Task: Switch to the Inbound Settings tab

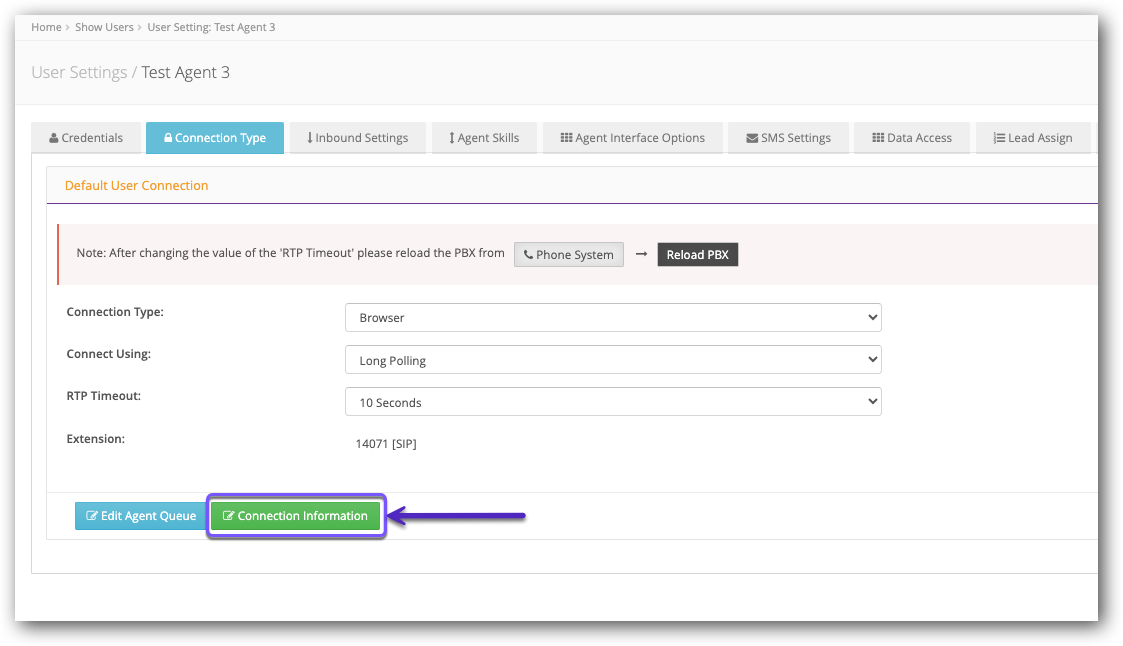Action: pos(357,138)
